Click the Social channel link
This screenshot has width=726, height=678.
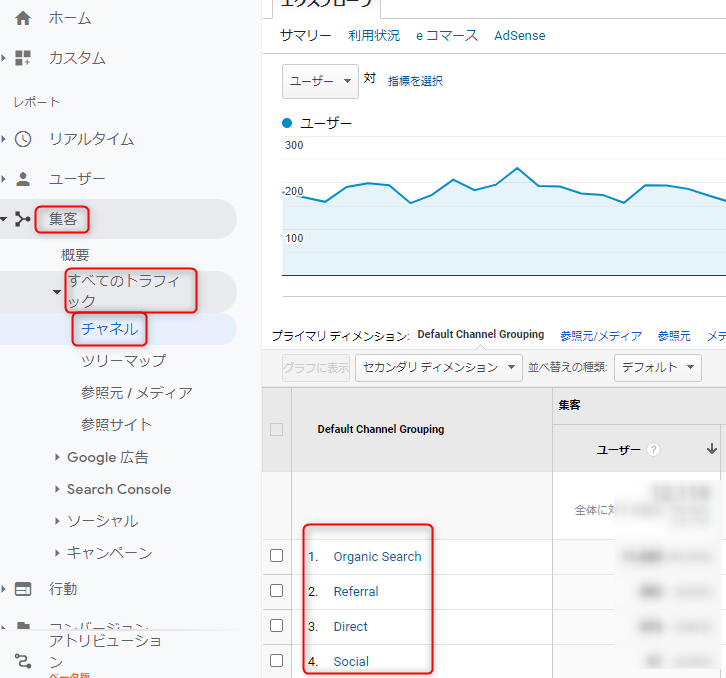[x=351, y=661]
